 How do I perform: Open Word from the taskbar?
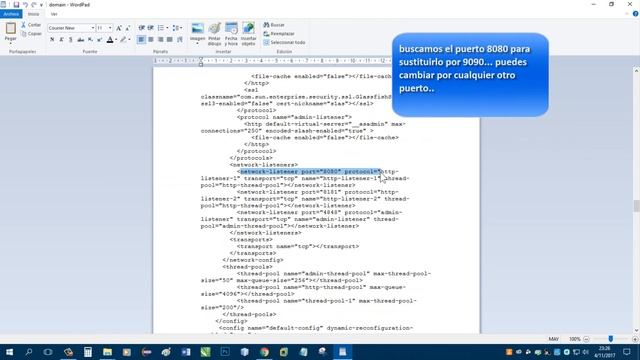tap(186, 352)
